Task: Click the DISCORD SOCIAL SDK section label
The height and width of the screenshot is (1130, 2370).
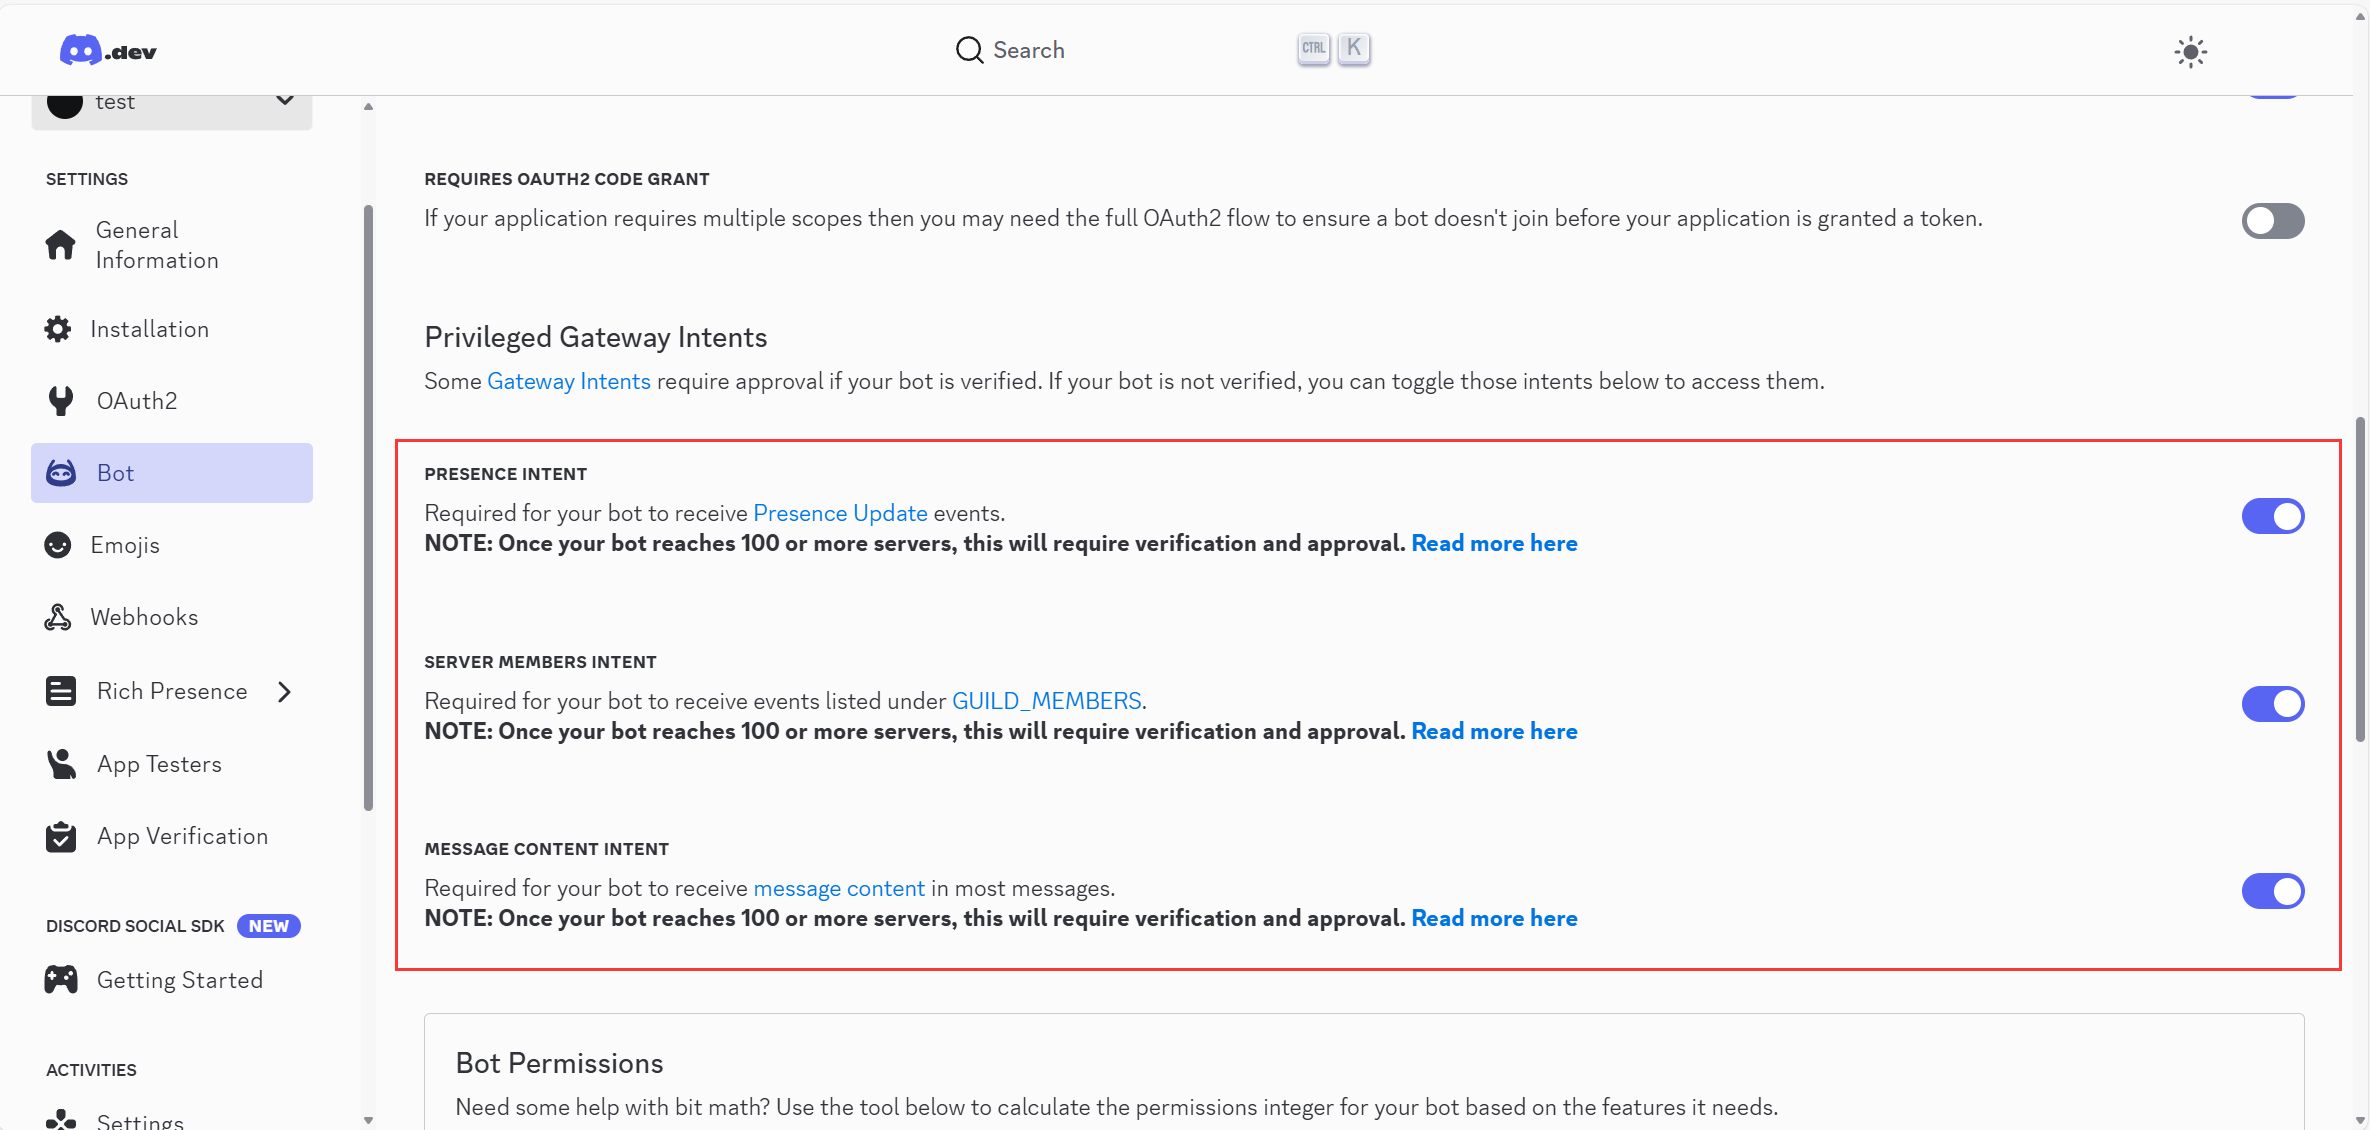Action: 135,926
